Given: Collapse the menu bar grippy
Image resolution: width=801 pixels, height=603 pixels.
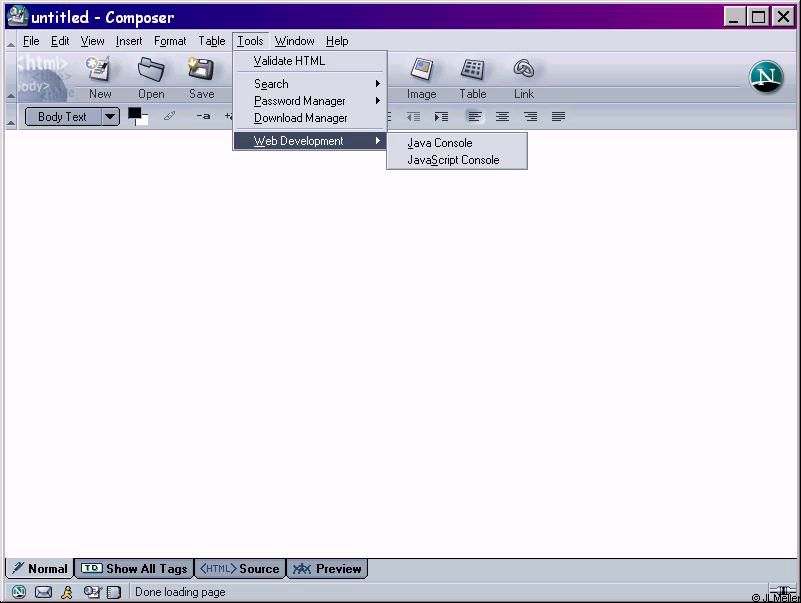Looking at the screenshot, I should pos(11,41).
